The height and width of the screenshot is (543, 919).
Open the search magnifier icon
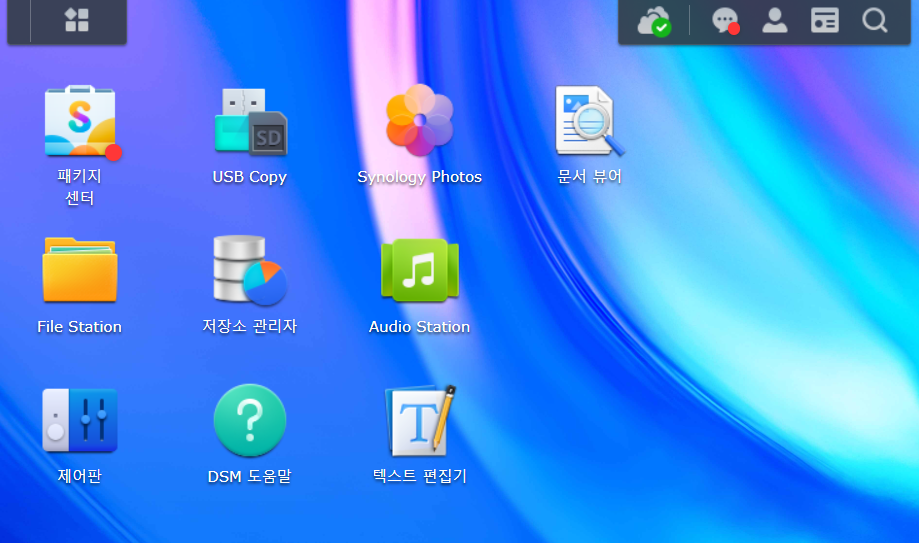coord(874,20)
